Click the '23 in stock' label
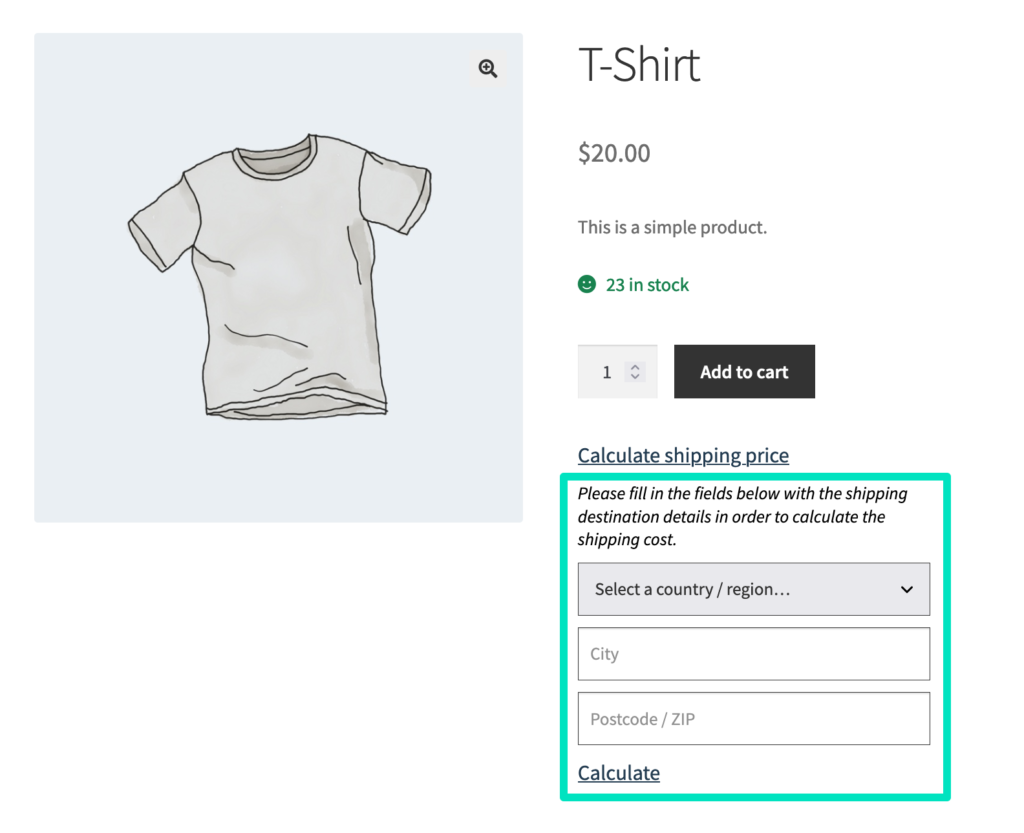This screenshot has height=833, width=1024. pos(647,285)
